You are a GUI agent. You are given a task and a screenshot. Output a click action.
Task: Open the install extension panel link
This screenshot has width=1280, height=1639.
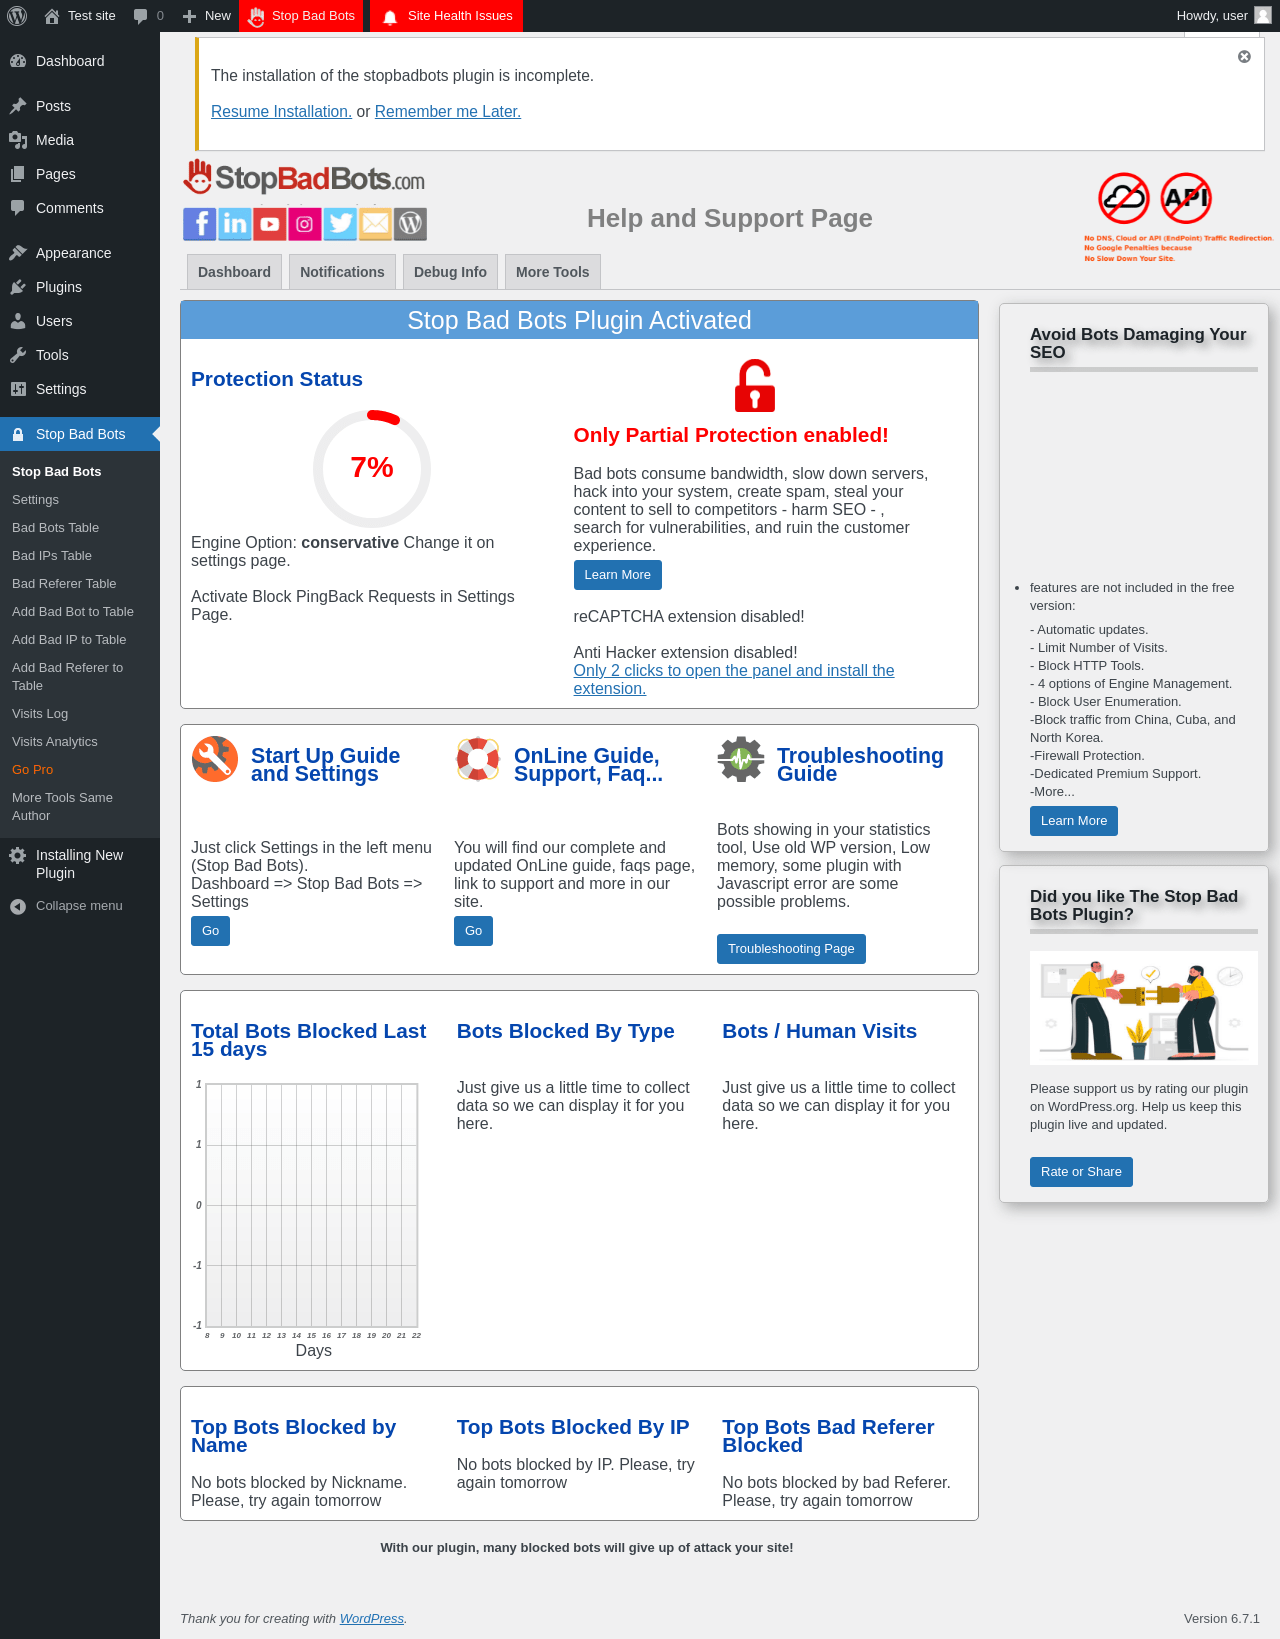(x=733, y=680)
